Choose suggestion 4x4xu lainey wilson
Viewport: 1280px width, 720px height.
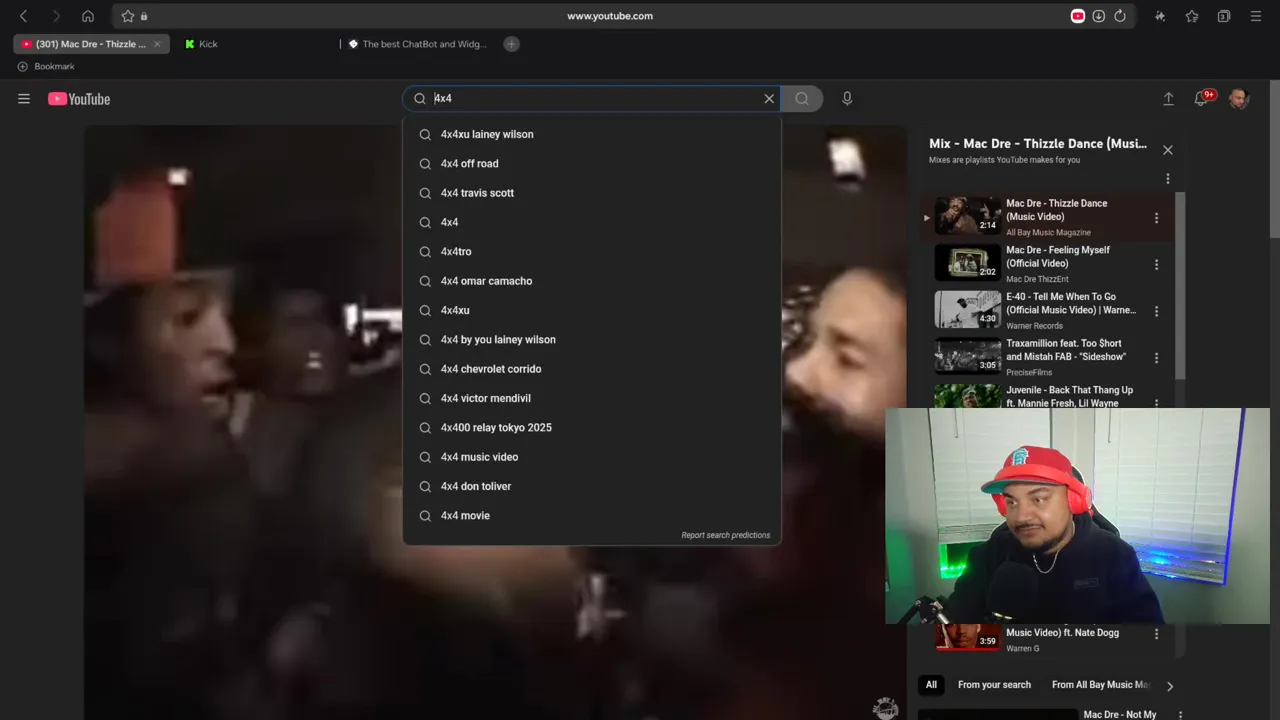[x=592, y=134]
